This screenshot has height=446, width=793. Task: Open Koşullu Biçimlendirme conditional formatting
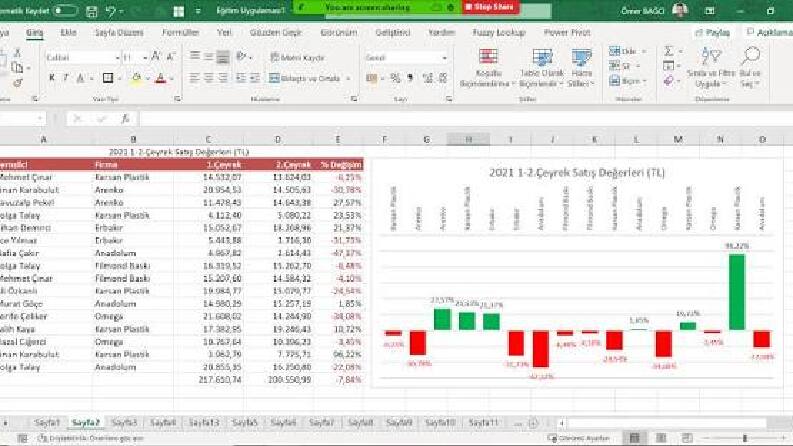(x=488, y=68)
